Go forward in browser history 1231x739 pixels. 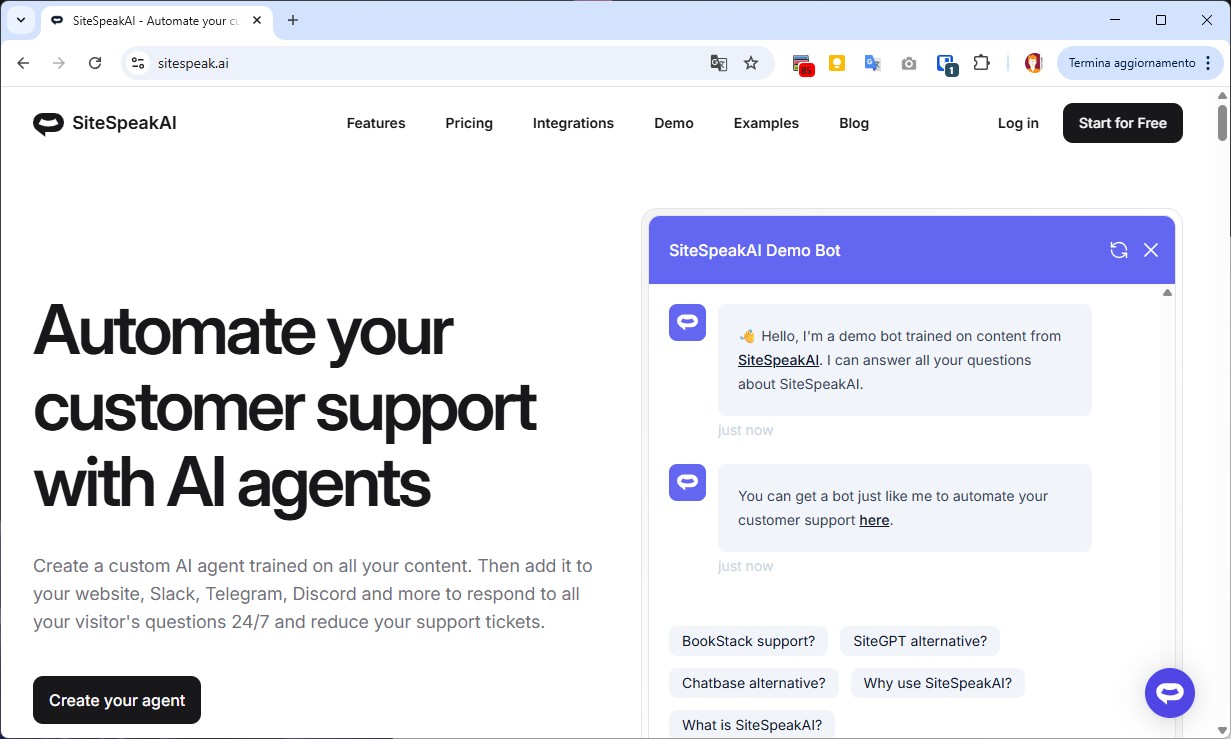tap(59, 63)
